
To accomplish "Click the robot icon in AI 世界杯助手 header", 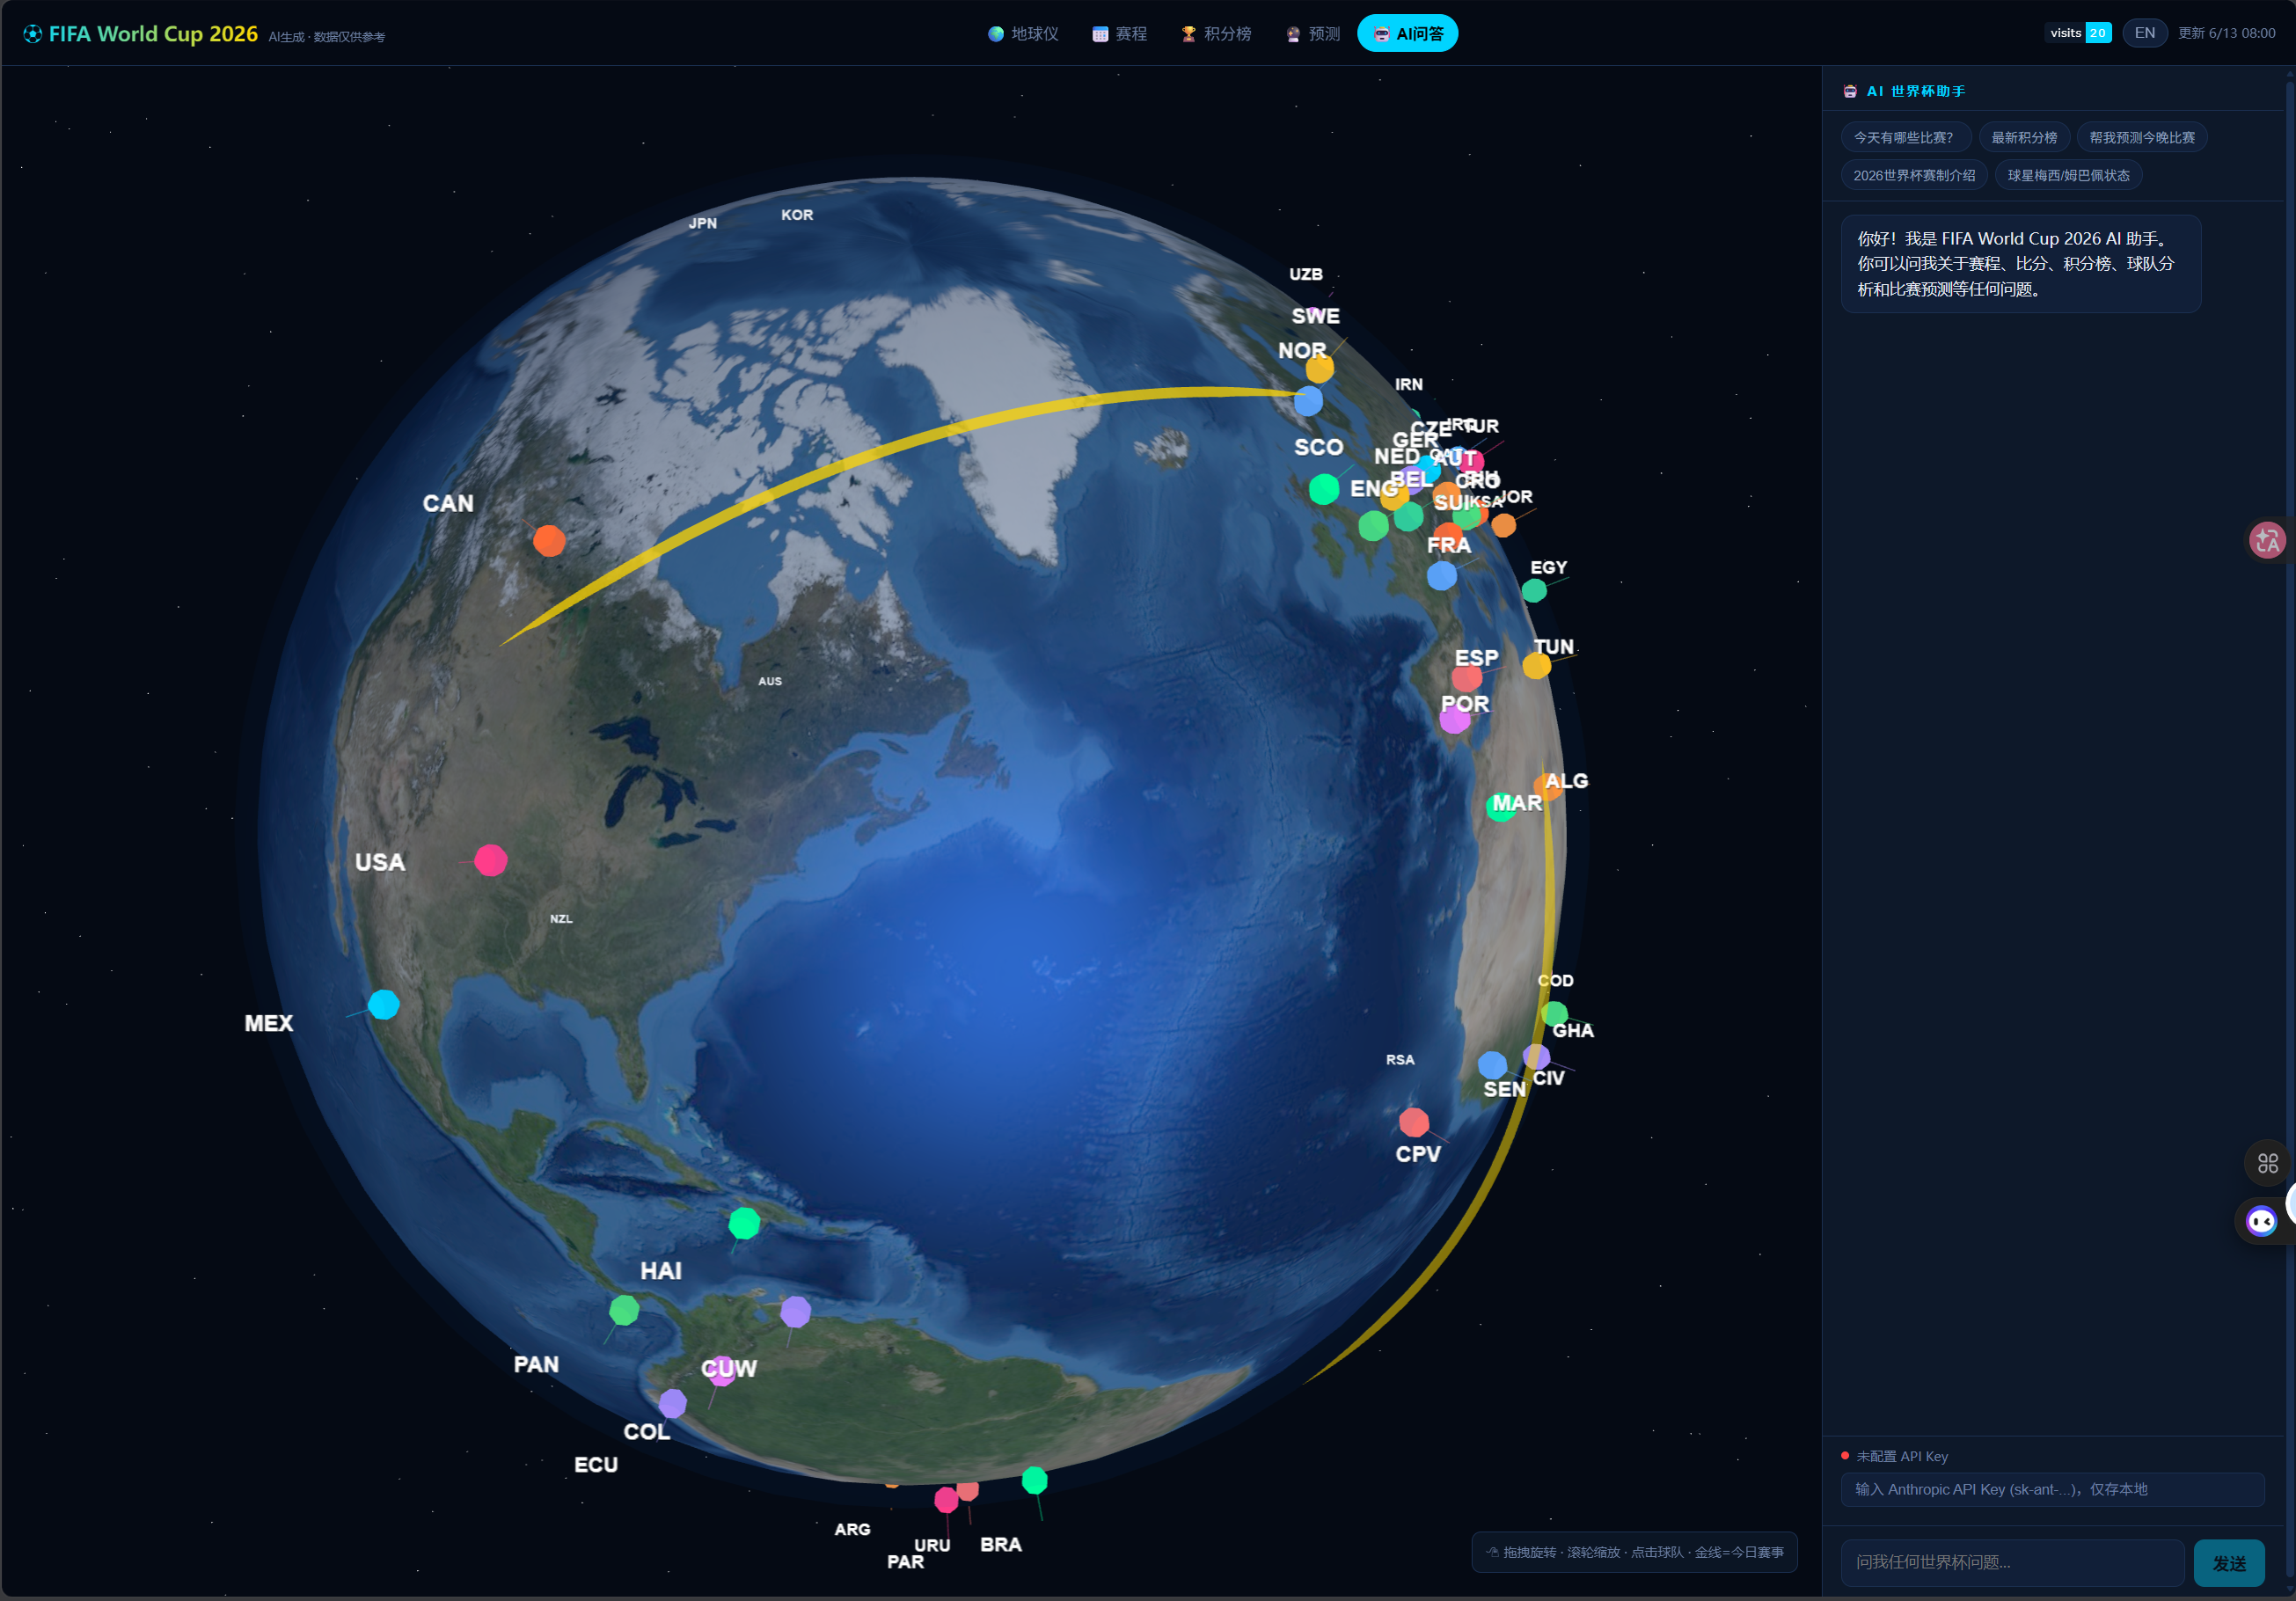I will coord(1850,91).
